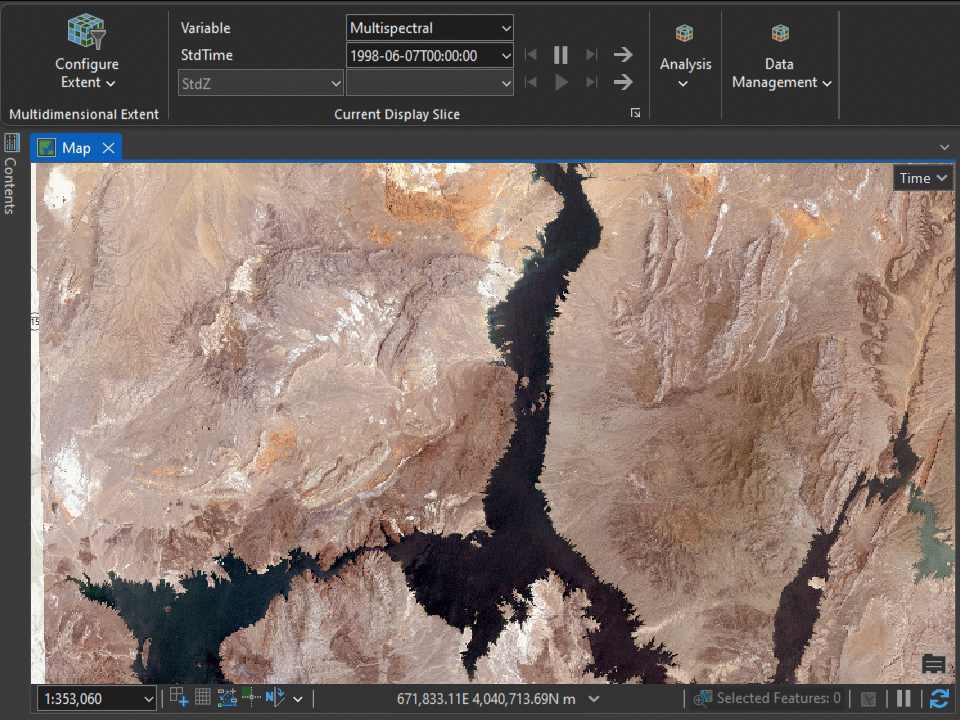
Task: Click the north arrow icon in the status bar
Action: click(x=276, y=698)
